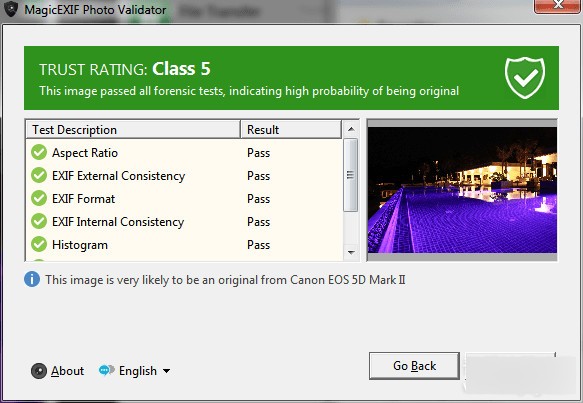Click the purple pool photo thumbnail
The height and width of the screenshot is (403, 583).
462,190
